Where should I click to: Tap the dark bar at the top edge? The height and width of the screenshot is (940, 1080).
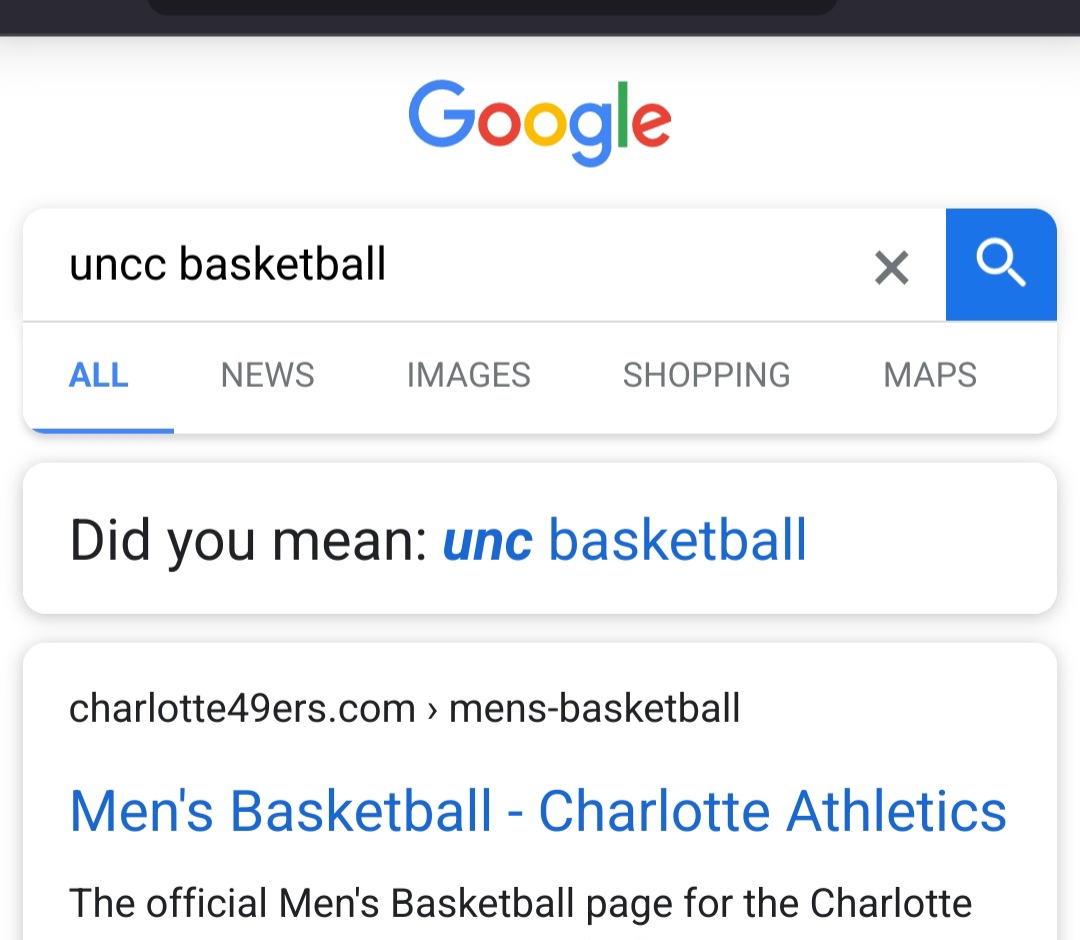pyautogui.click(x=492, y=8)
